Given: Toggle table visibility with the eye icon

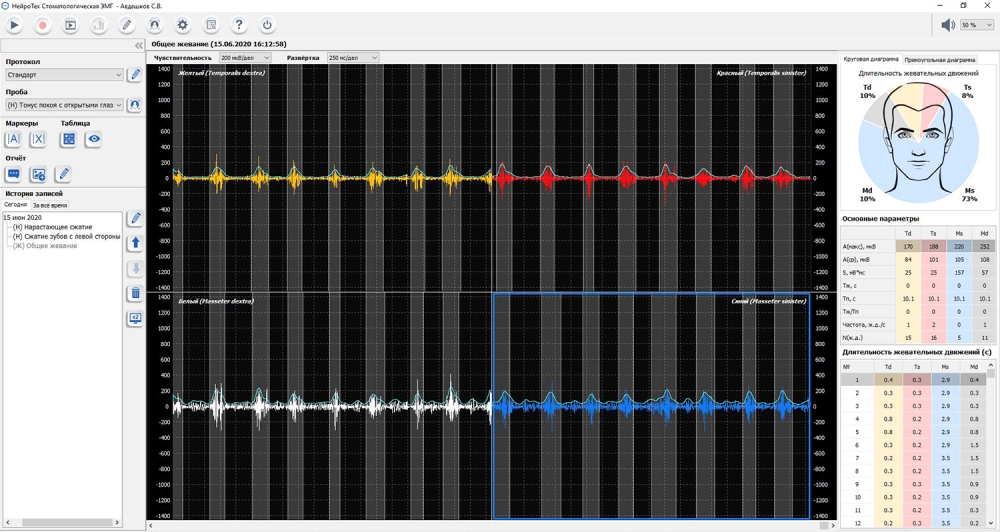Looking at the screenshot, I should (93, 140).
